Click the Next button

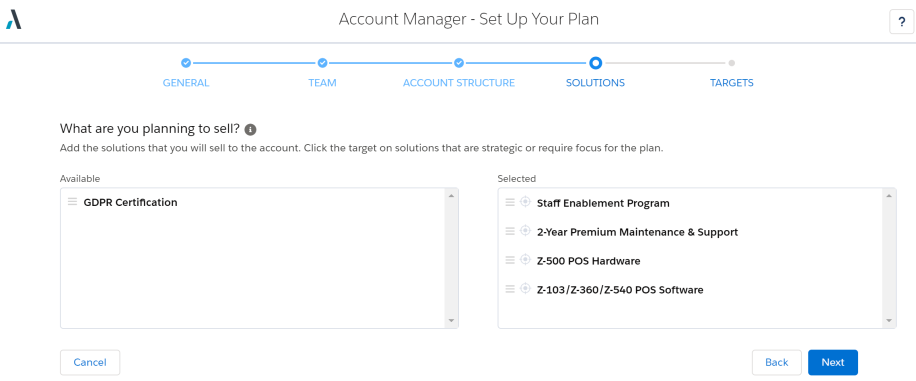point(832,362)
